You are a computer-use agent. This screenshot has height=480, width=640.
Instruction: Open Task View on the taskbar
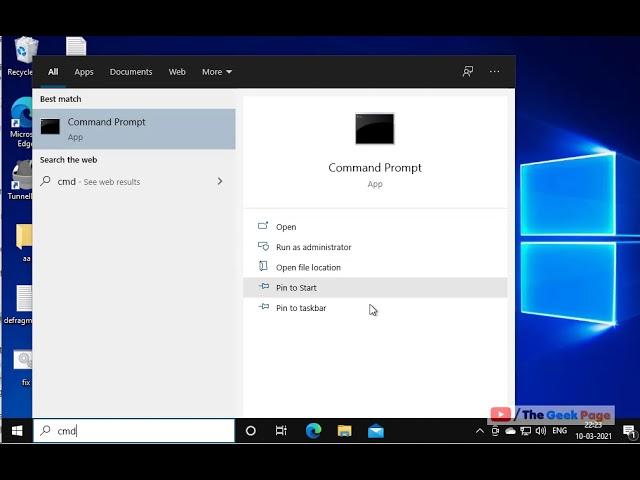pyautogui.click(x=281, y=431)
